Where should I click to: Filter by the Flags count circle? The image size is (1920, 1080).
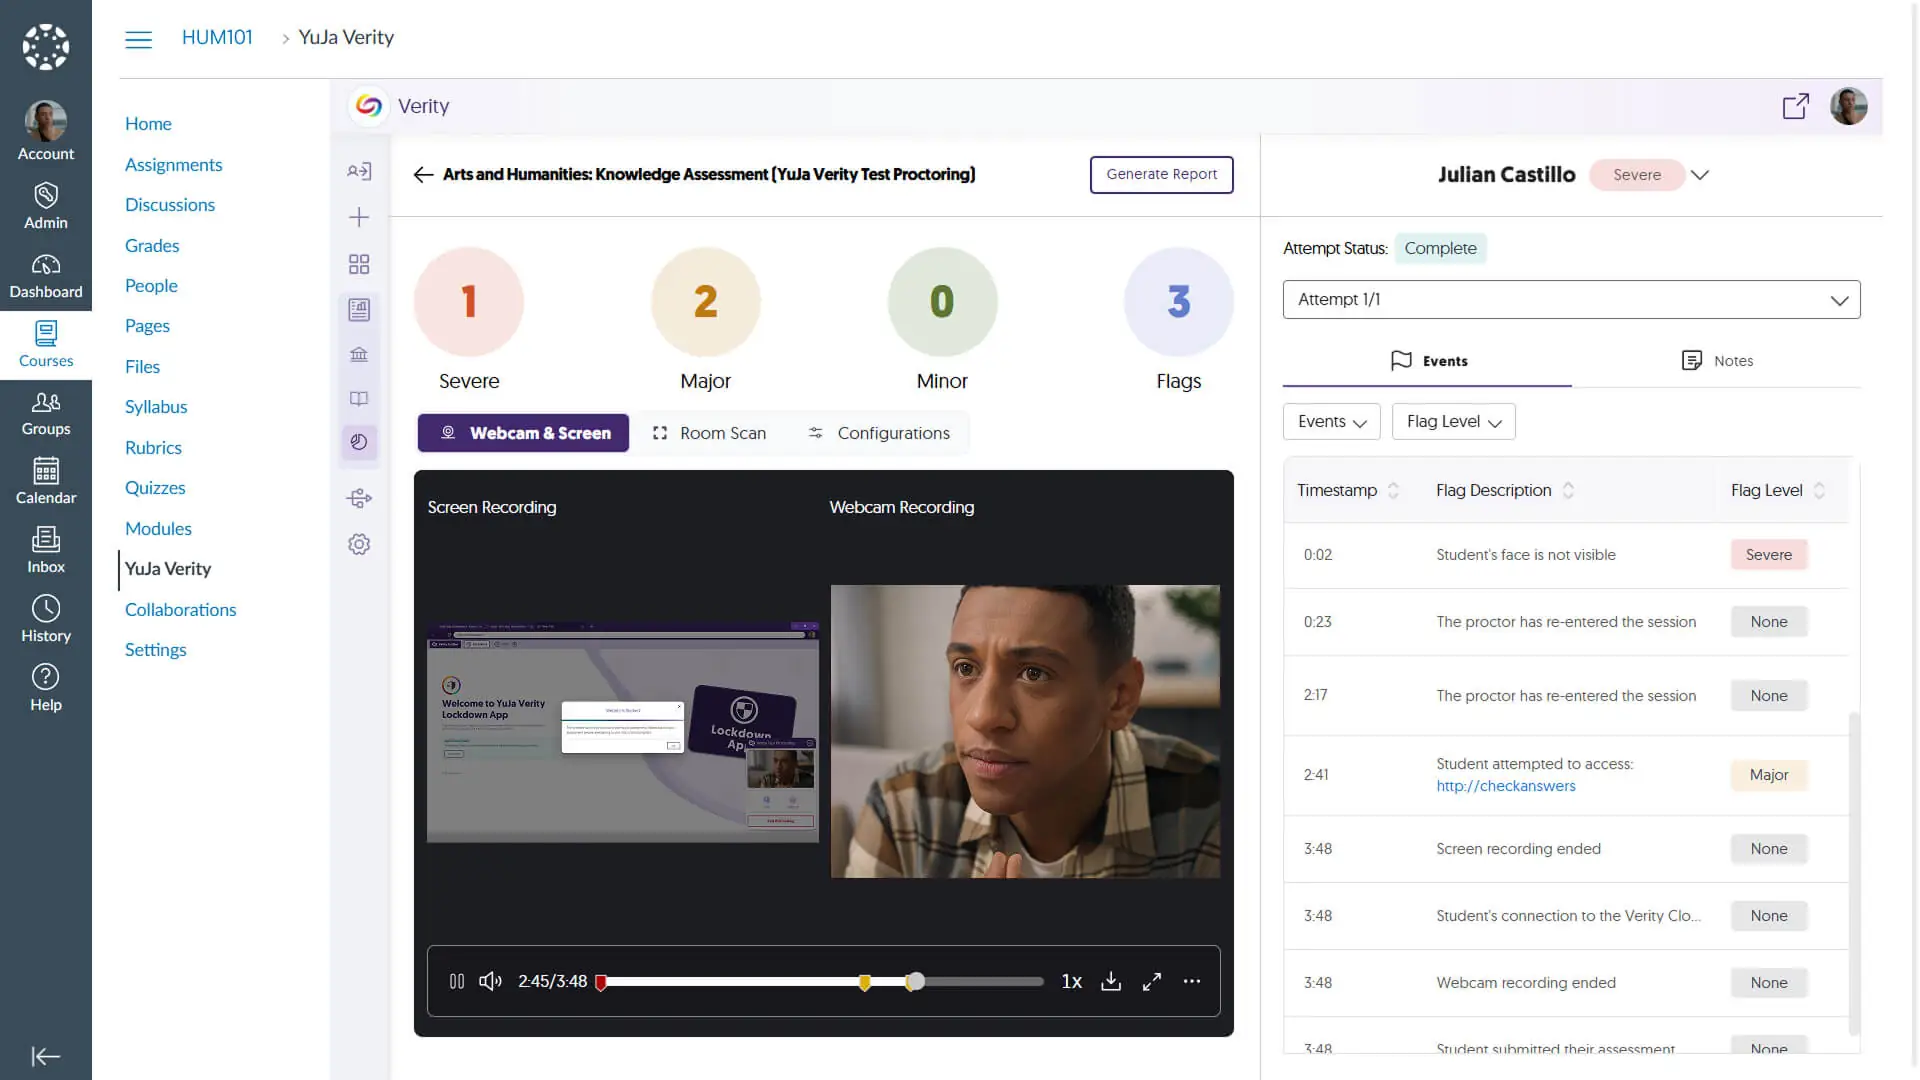coord(1179,302)
